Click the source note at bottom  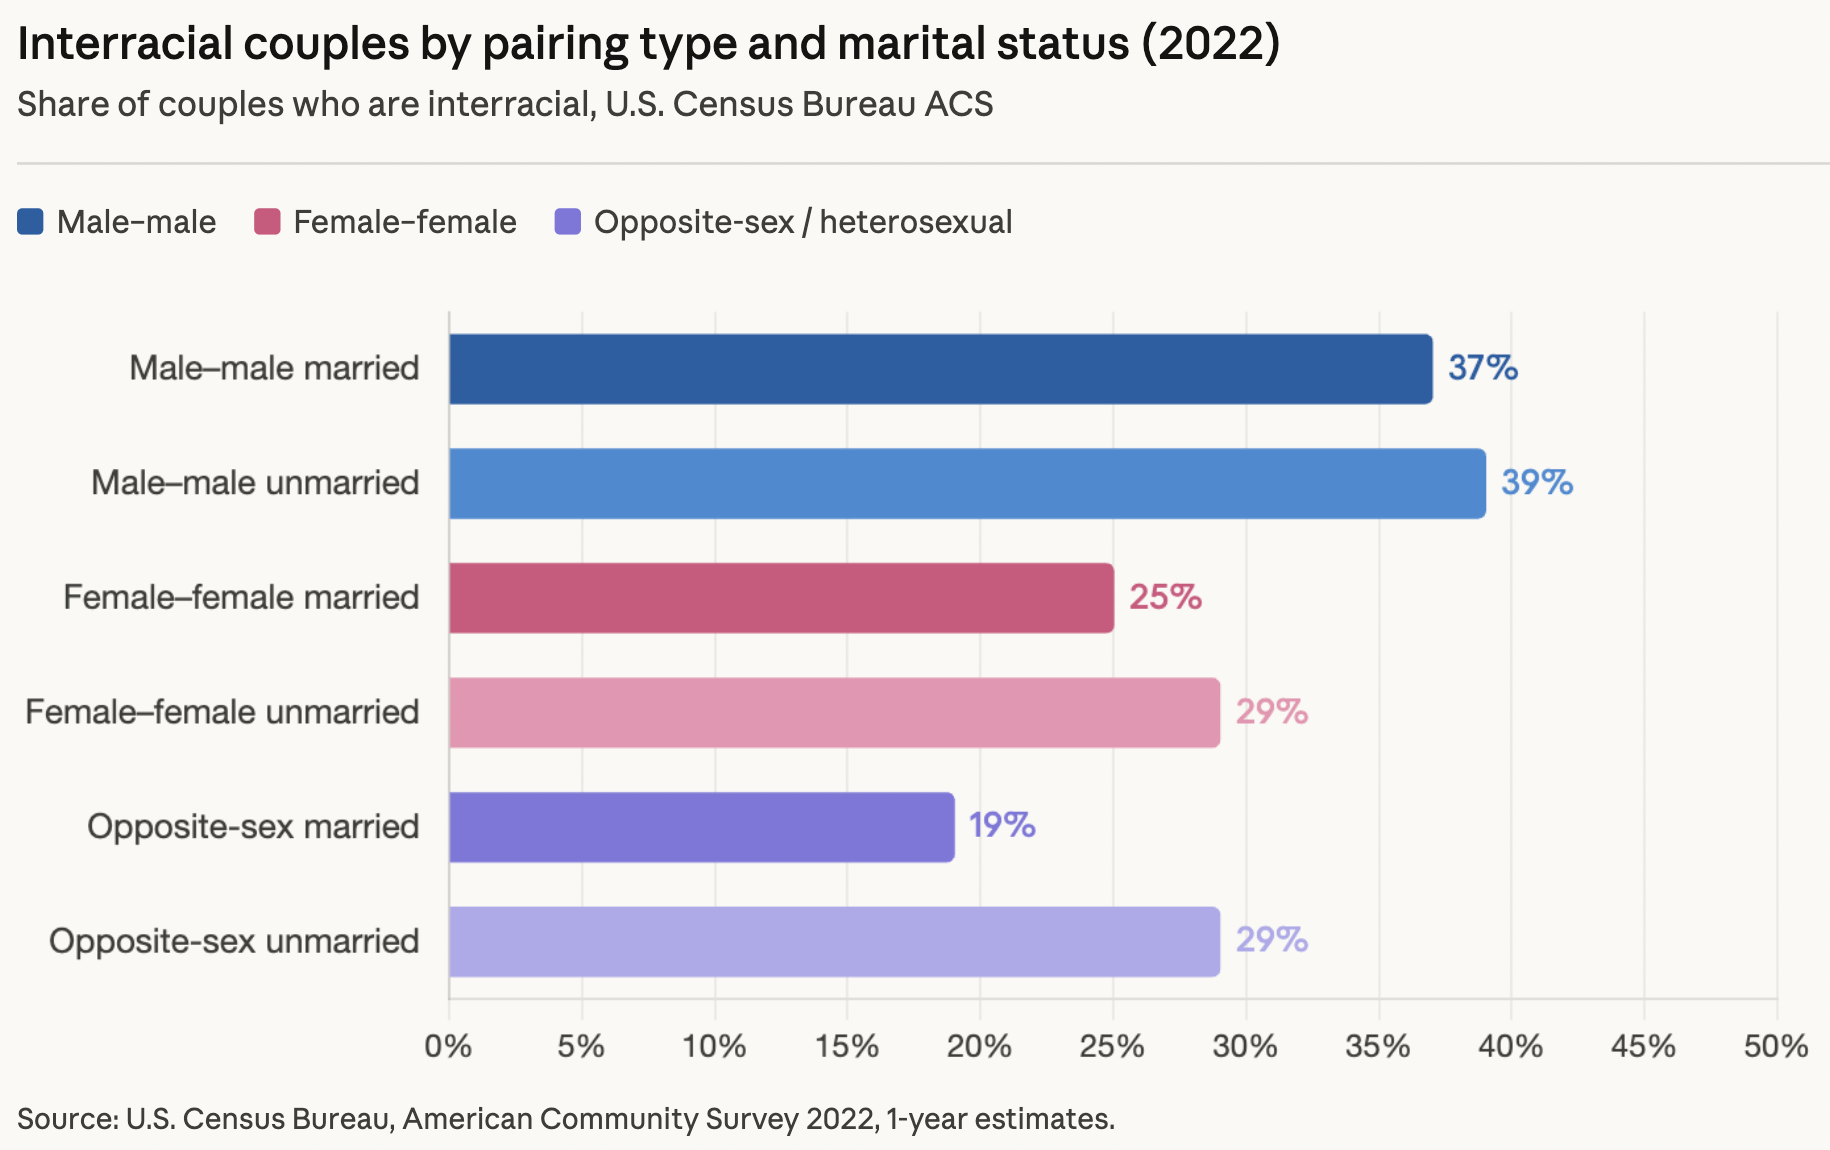click(566, 1119)
